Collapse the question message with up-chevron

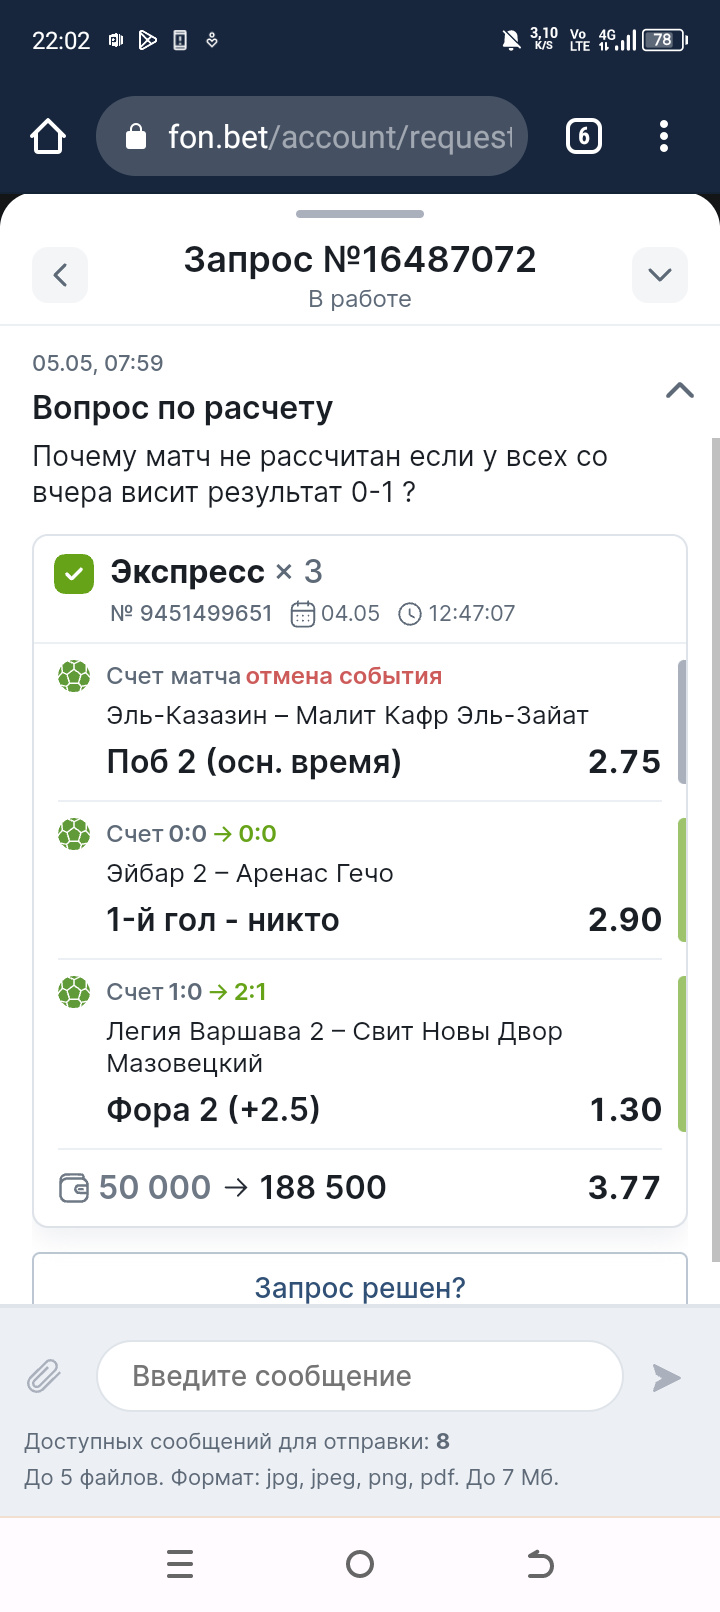[680, 390]
